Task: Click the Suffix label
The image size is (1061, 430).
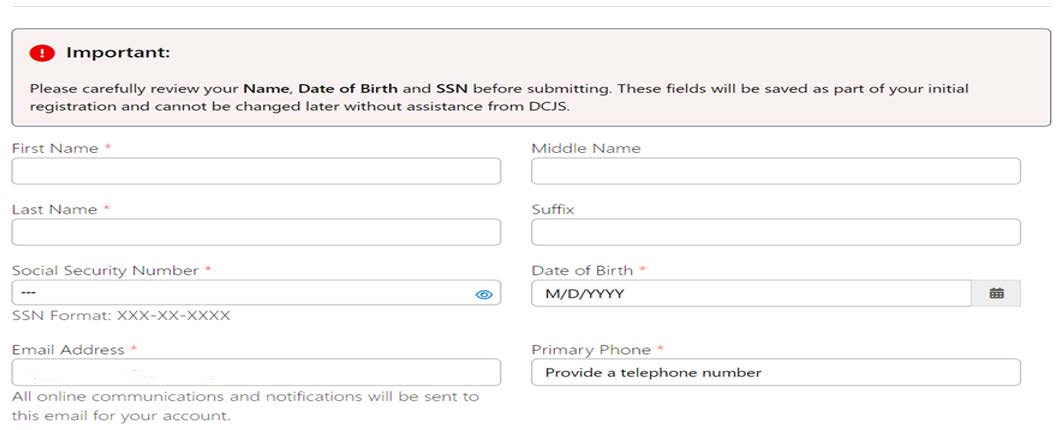Action: point(553,209)
